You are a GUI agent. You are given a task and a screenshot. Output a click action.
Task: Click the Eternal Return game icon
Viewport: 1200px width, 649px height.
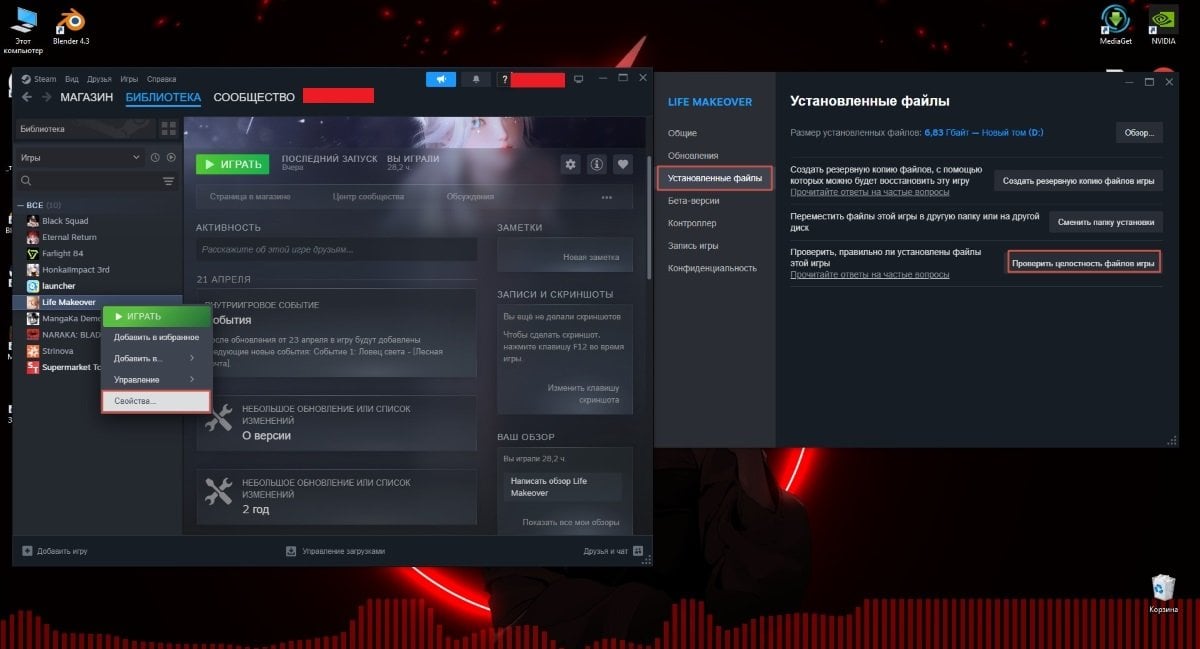coord(33,237)
